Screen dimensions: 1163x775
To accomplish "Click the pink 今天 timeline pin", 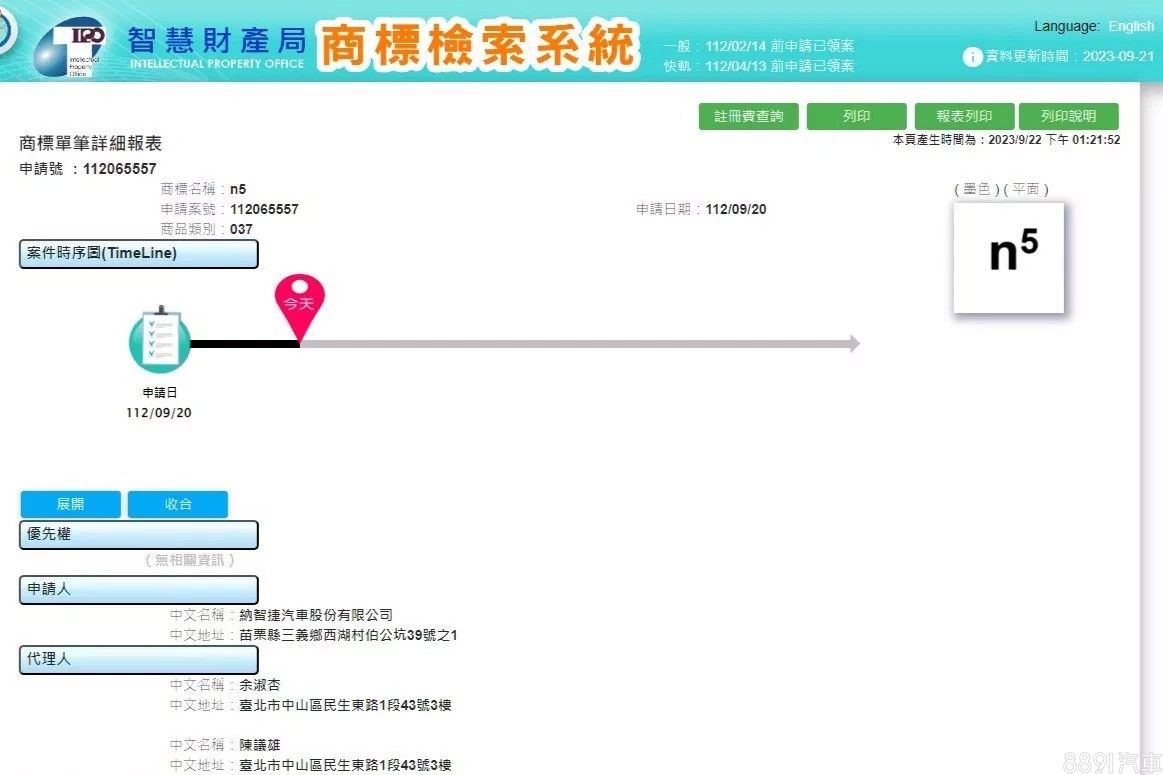I will pyautogui.click(x=300, y=303).
